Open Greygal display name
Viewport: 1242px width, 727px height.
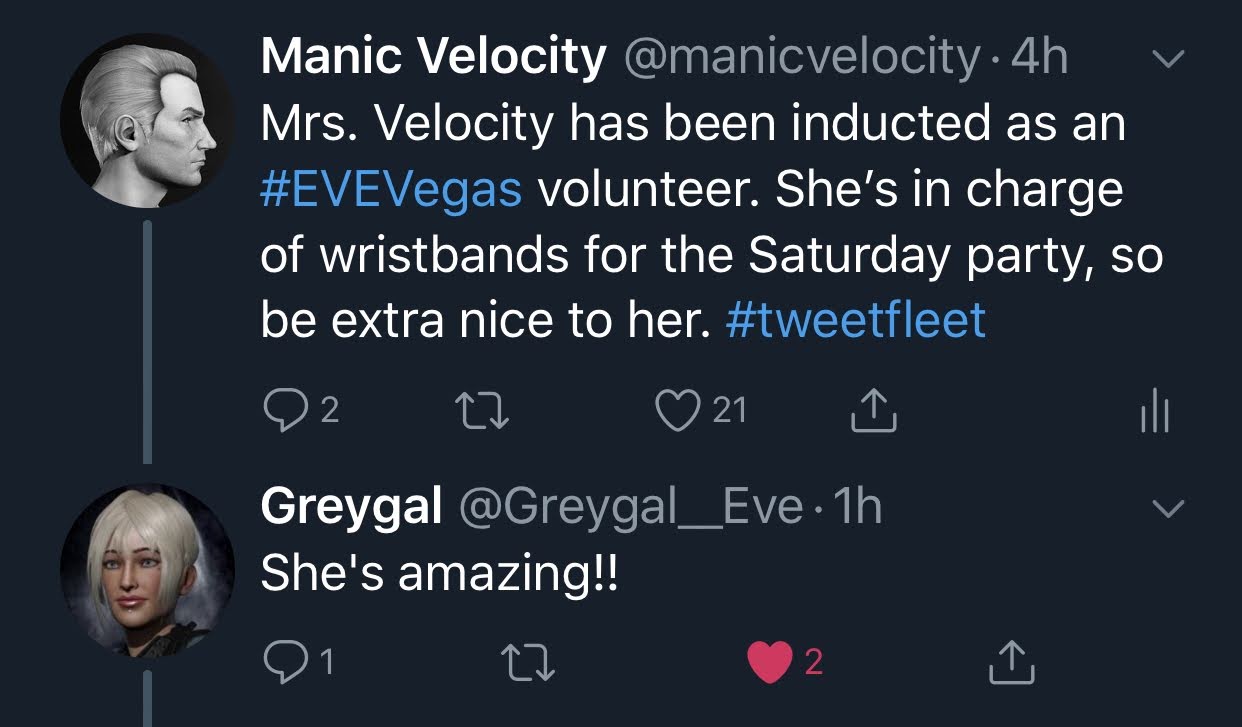[x=351, y=509]
